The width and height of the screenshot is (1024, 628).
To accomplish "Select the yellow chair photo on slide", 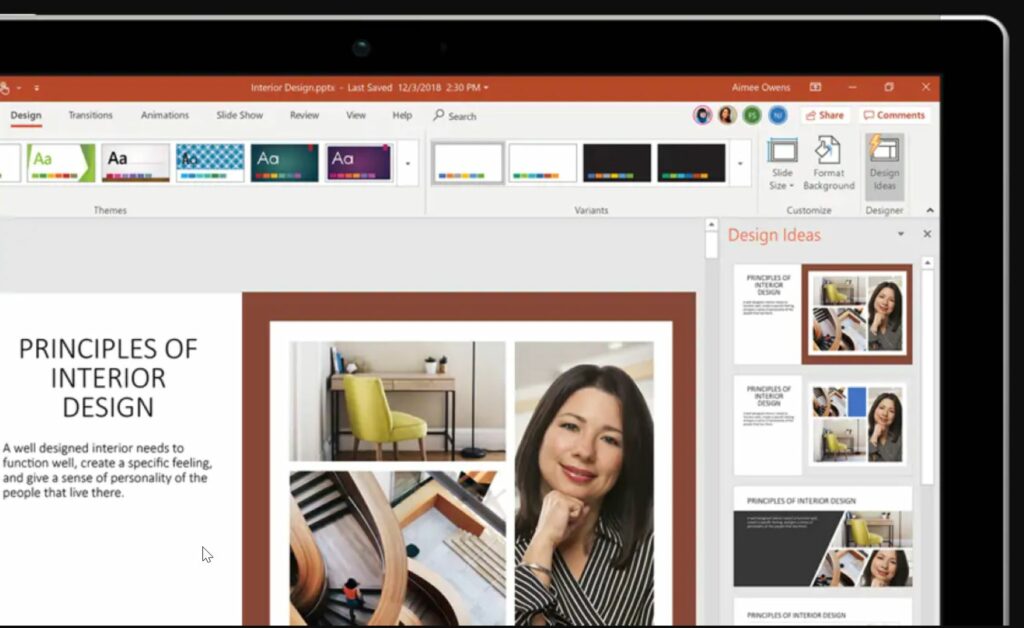I will (398, 401).
